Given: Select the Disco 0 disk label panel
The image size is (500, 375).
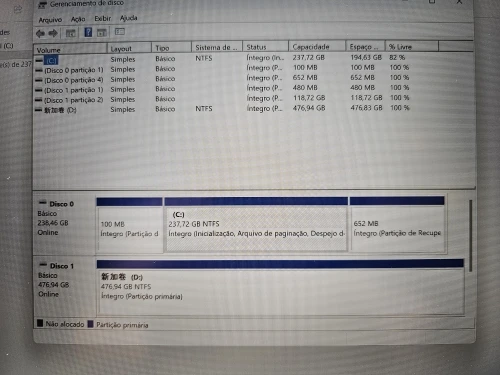Looking at the screenshot, I should click(x=64, y=223).
